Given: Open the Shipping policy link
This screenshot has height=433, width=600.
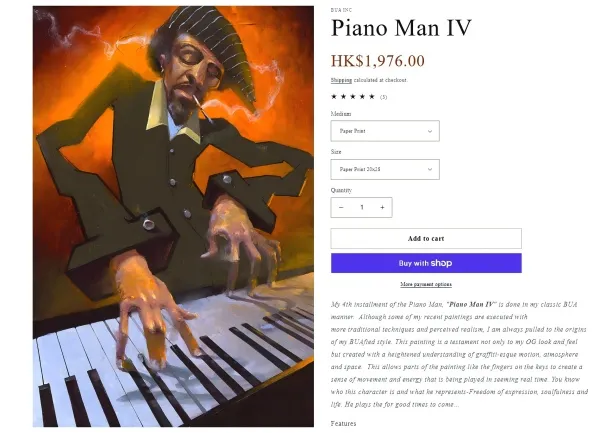Looking at the screenshot, I should point(341,80).
